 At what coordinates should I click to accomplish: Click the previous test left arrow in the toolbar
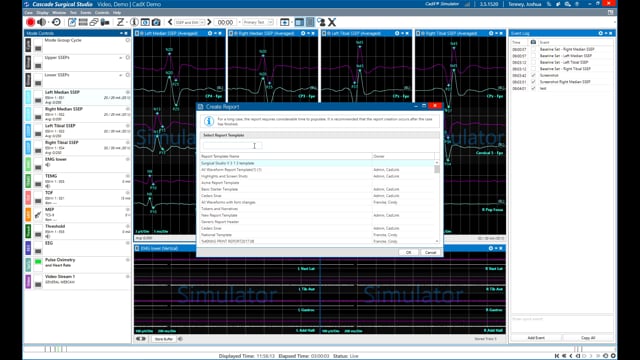[170, 22]
